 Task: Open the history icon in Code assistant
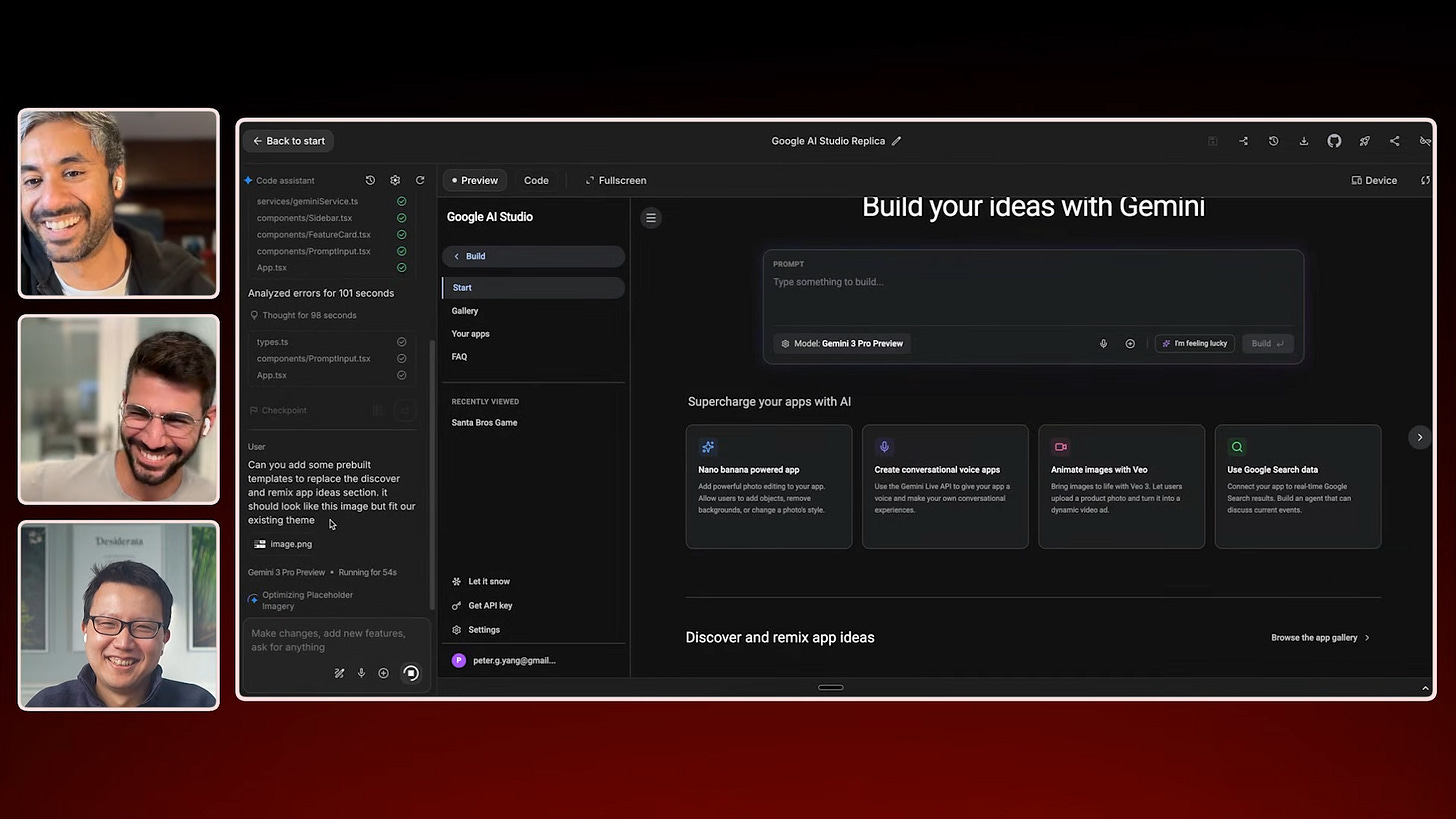370,180
